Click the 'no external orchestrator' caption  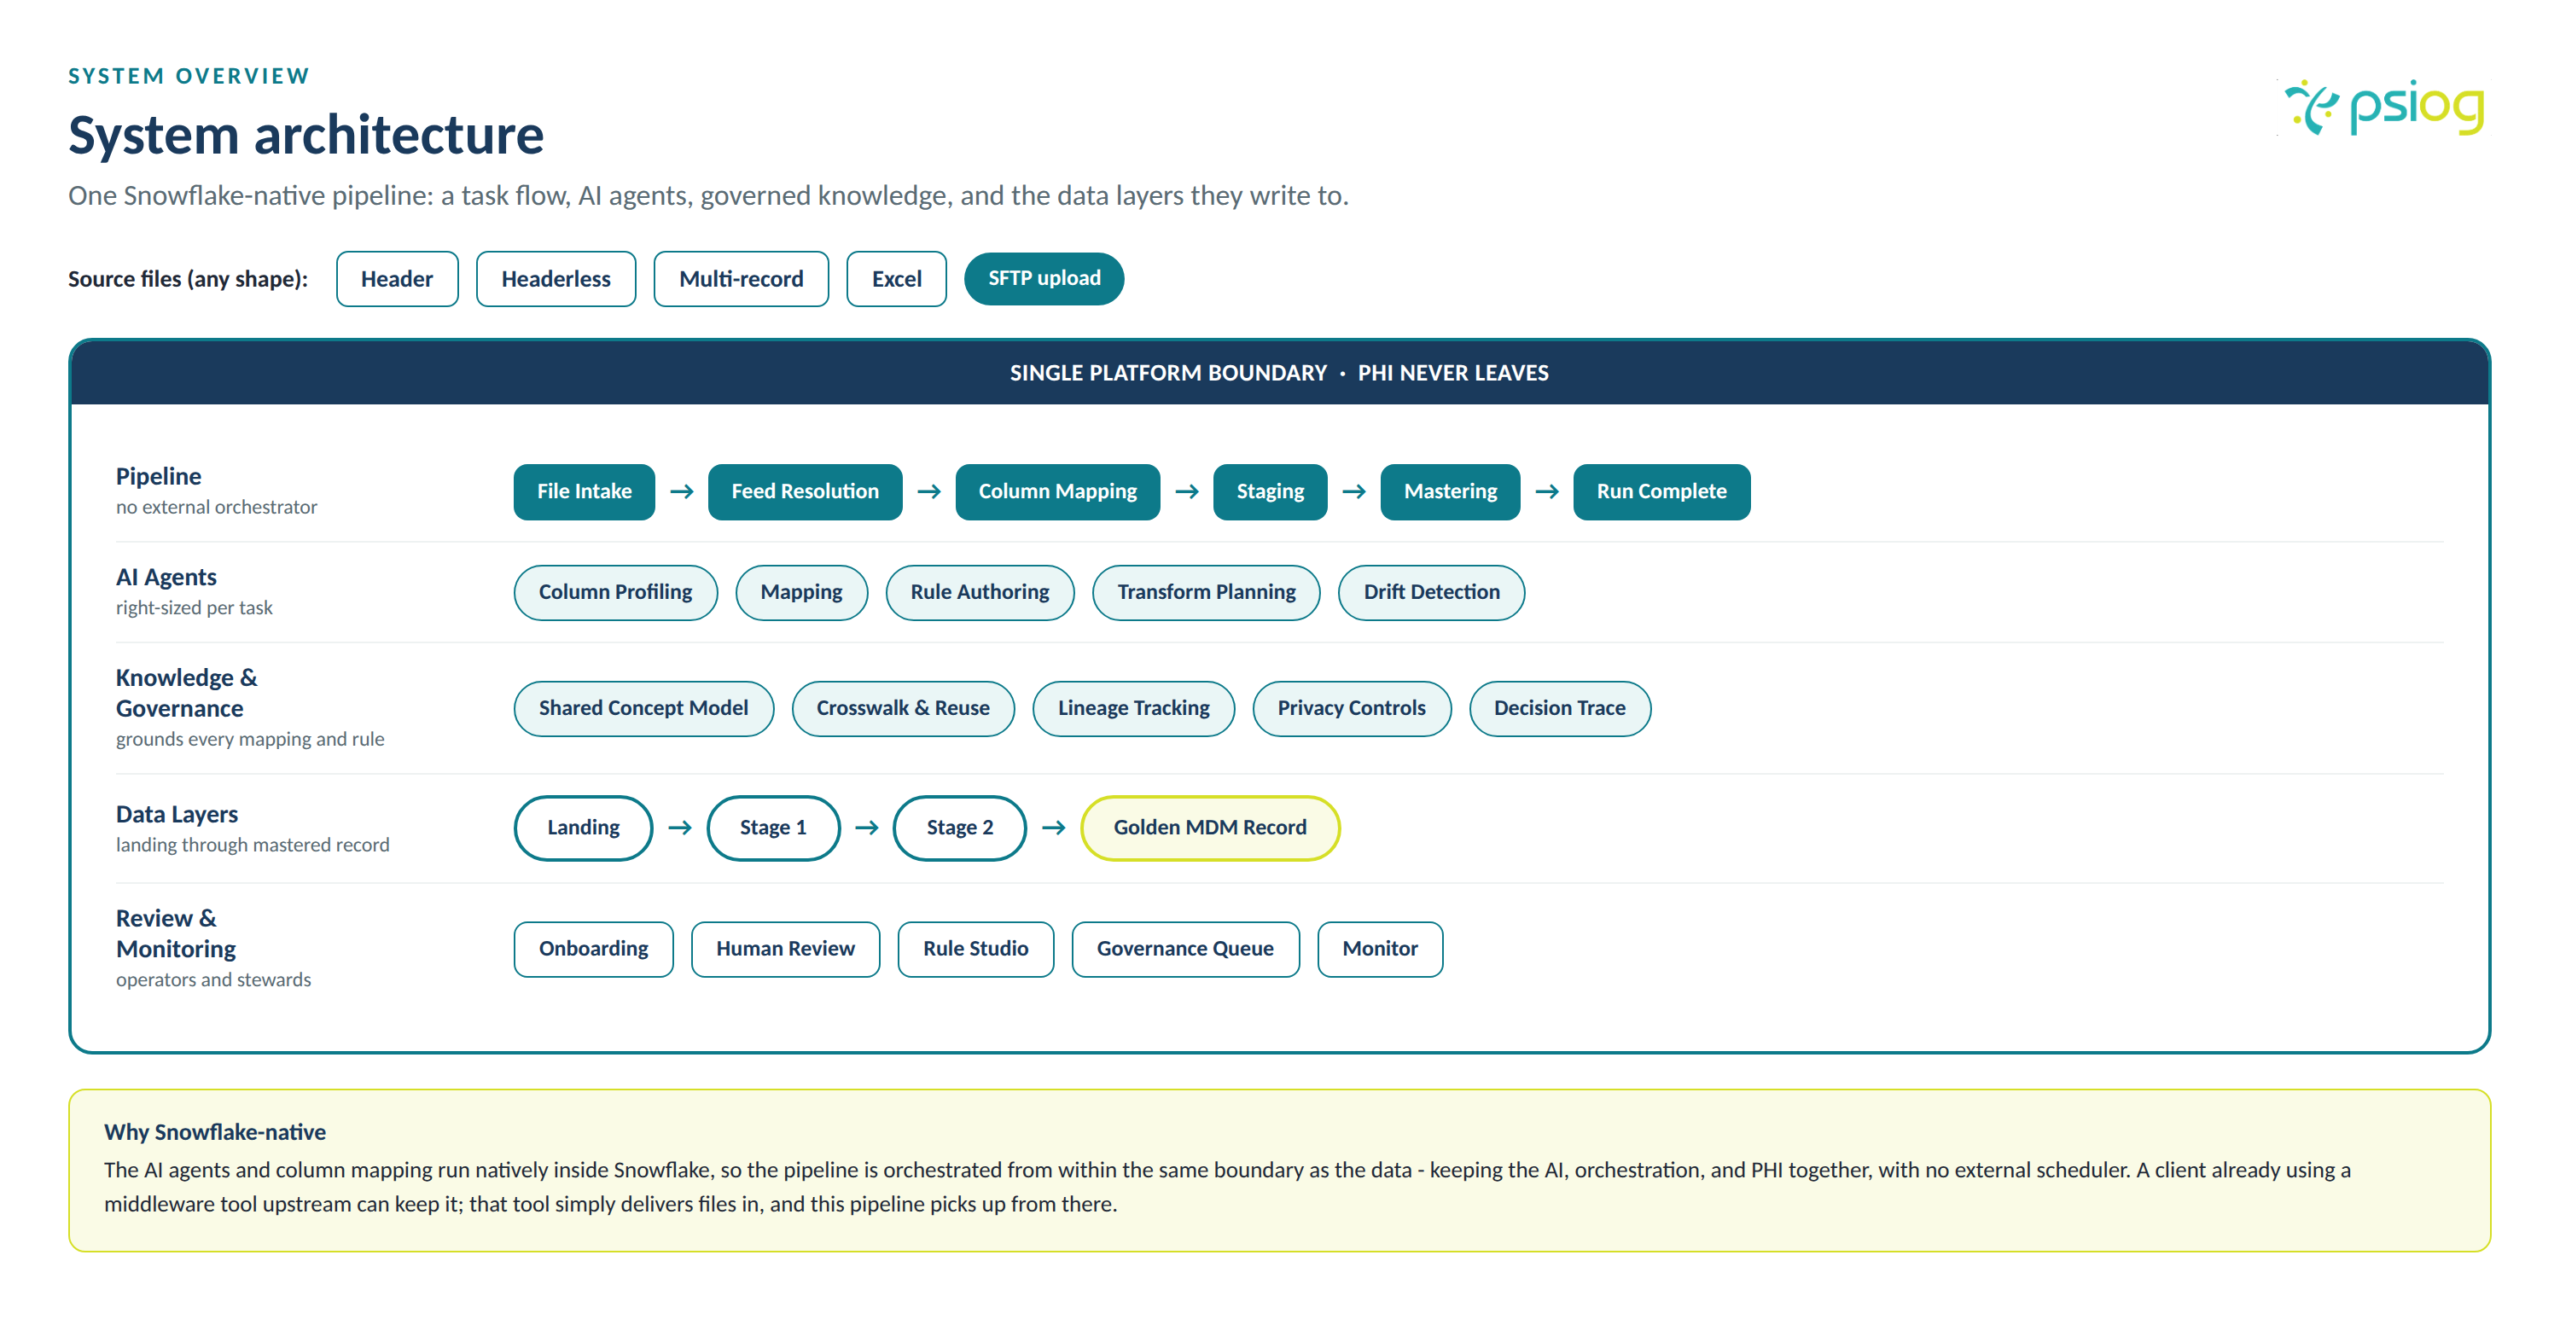pyautogui.click(x=216, y=507)
